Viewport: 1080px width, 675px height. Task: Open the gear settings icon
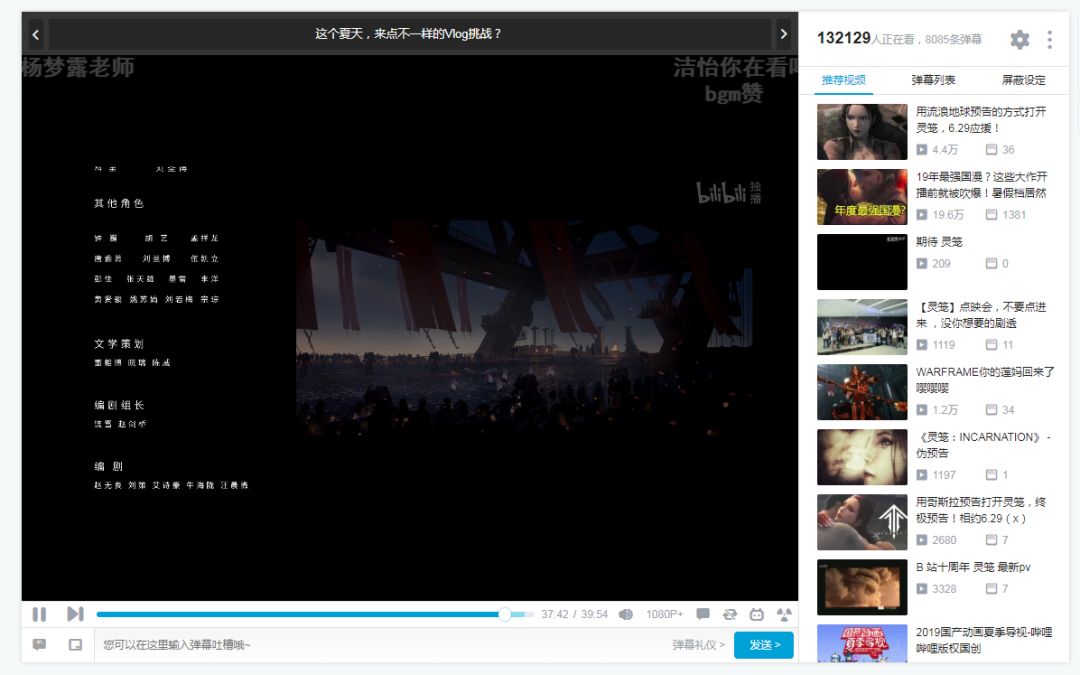point(1019,39)
